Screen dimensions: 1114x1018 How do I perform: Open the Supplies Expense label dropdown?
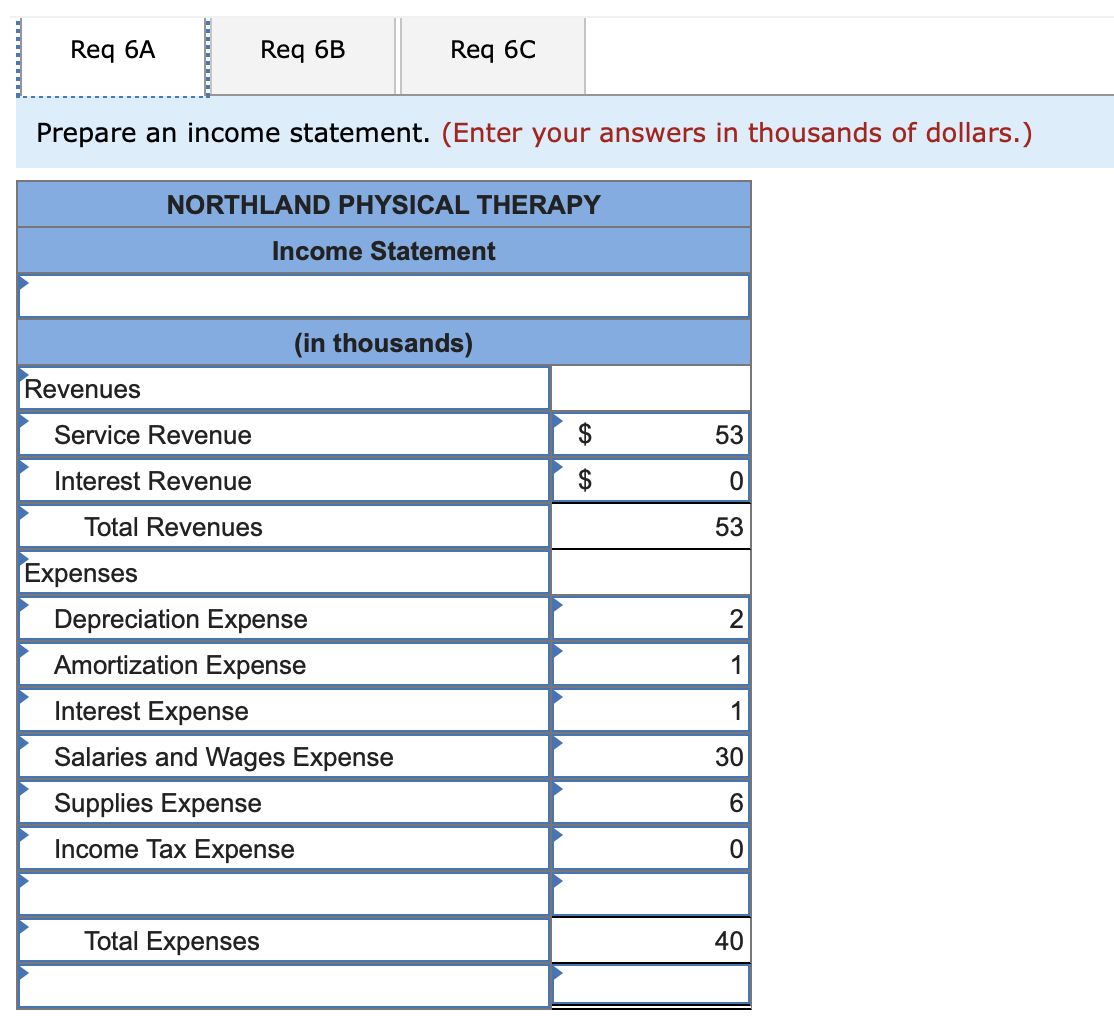[x=22, y=791]
